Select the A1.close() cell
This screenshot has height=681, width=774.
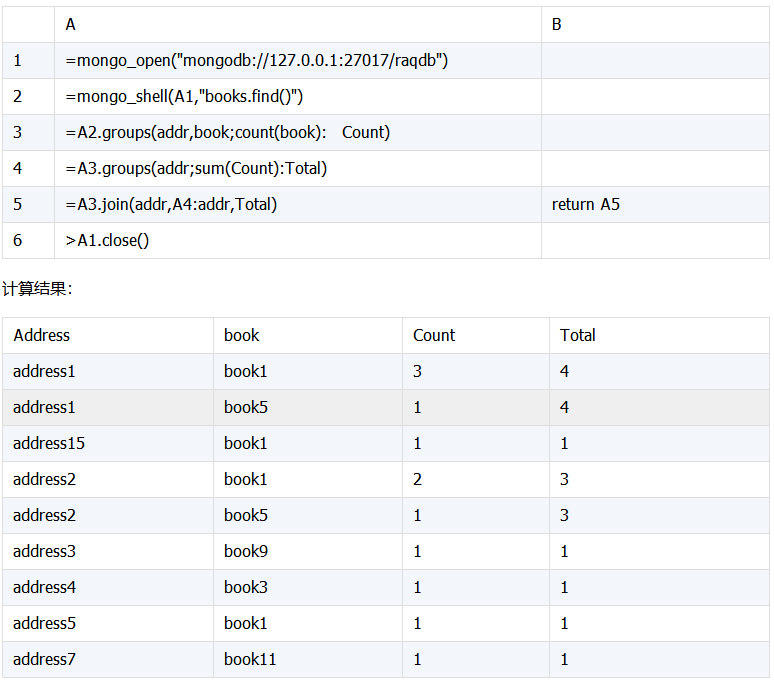pyautogui.click(x=108, y=241)
